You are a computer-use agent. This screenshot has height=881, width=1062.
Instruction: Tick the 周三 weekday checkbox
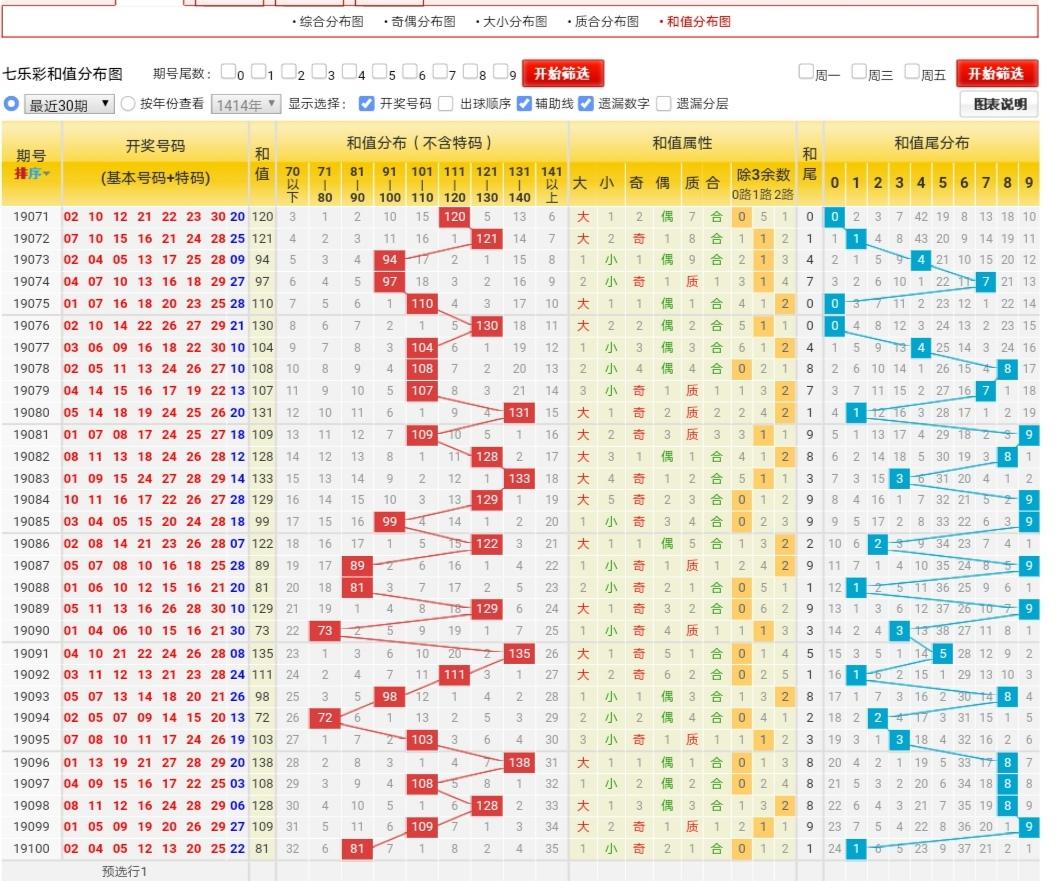point(859,71)
